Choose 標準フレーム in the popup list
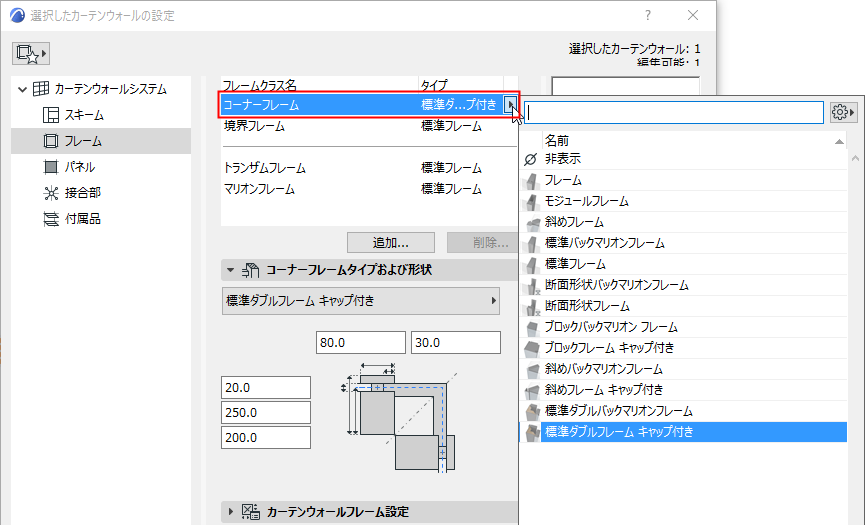This screenshot has height=525, width=865. [683, 264]
